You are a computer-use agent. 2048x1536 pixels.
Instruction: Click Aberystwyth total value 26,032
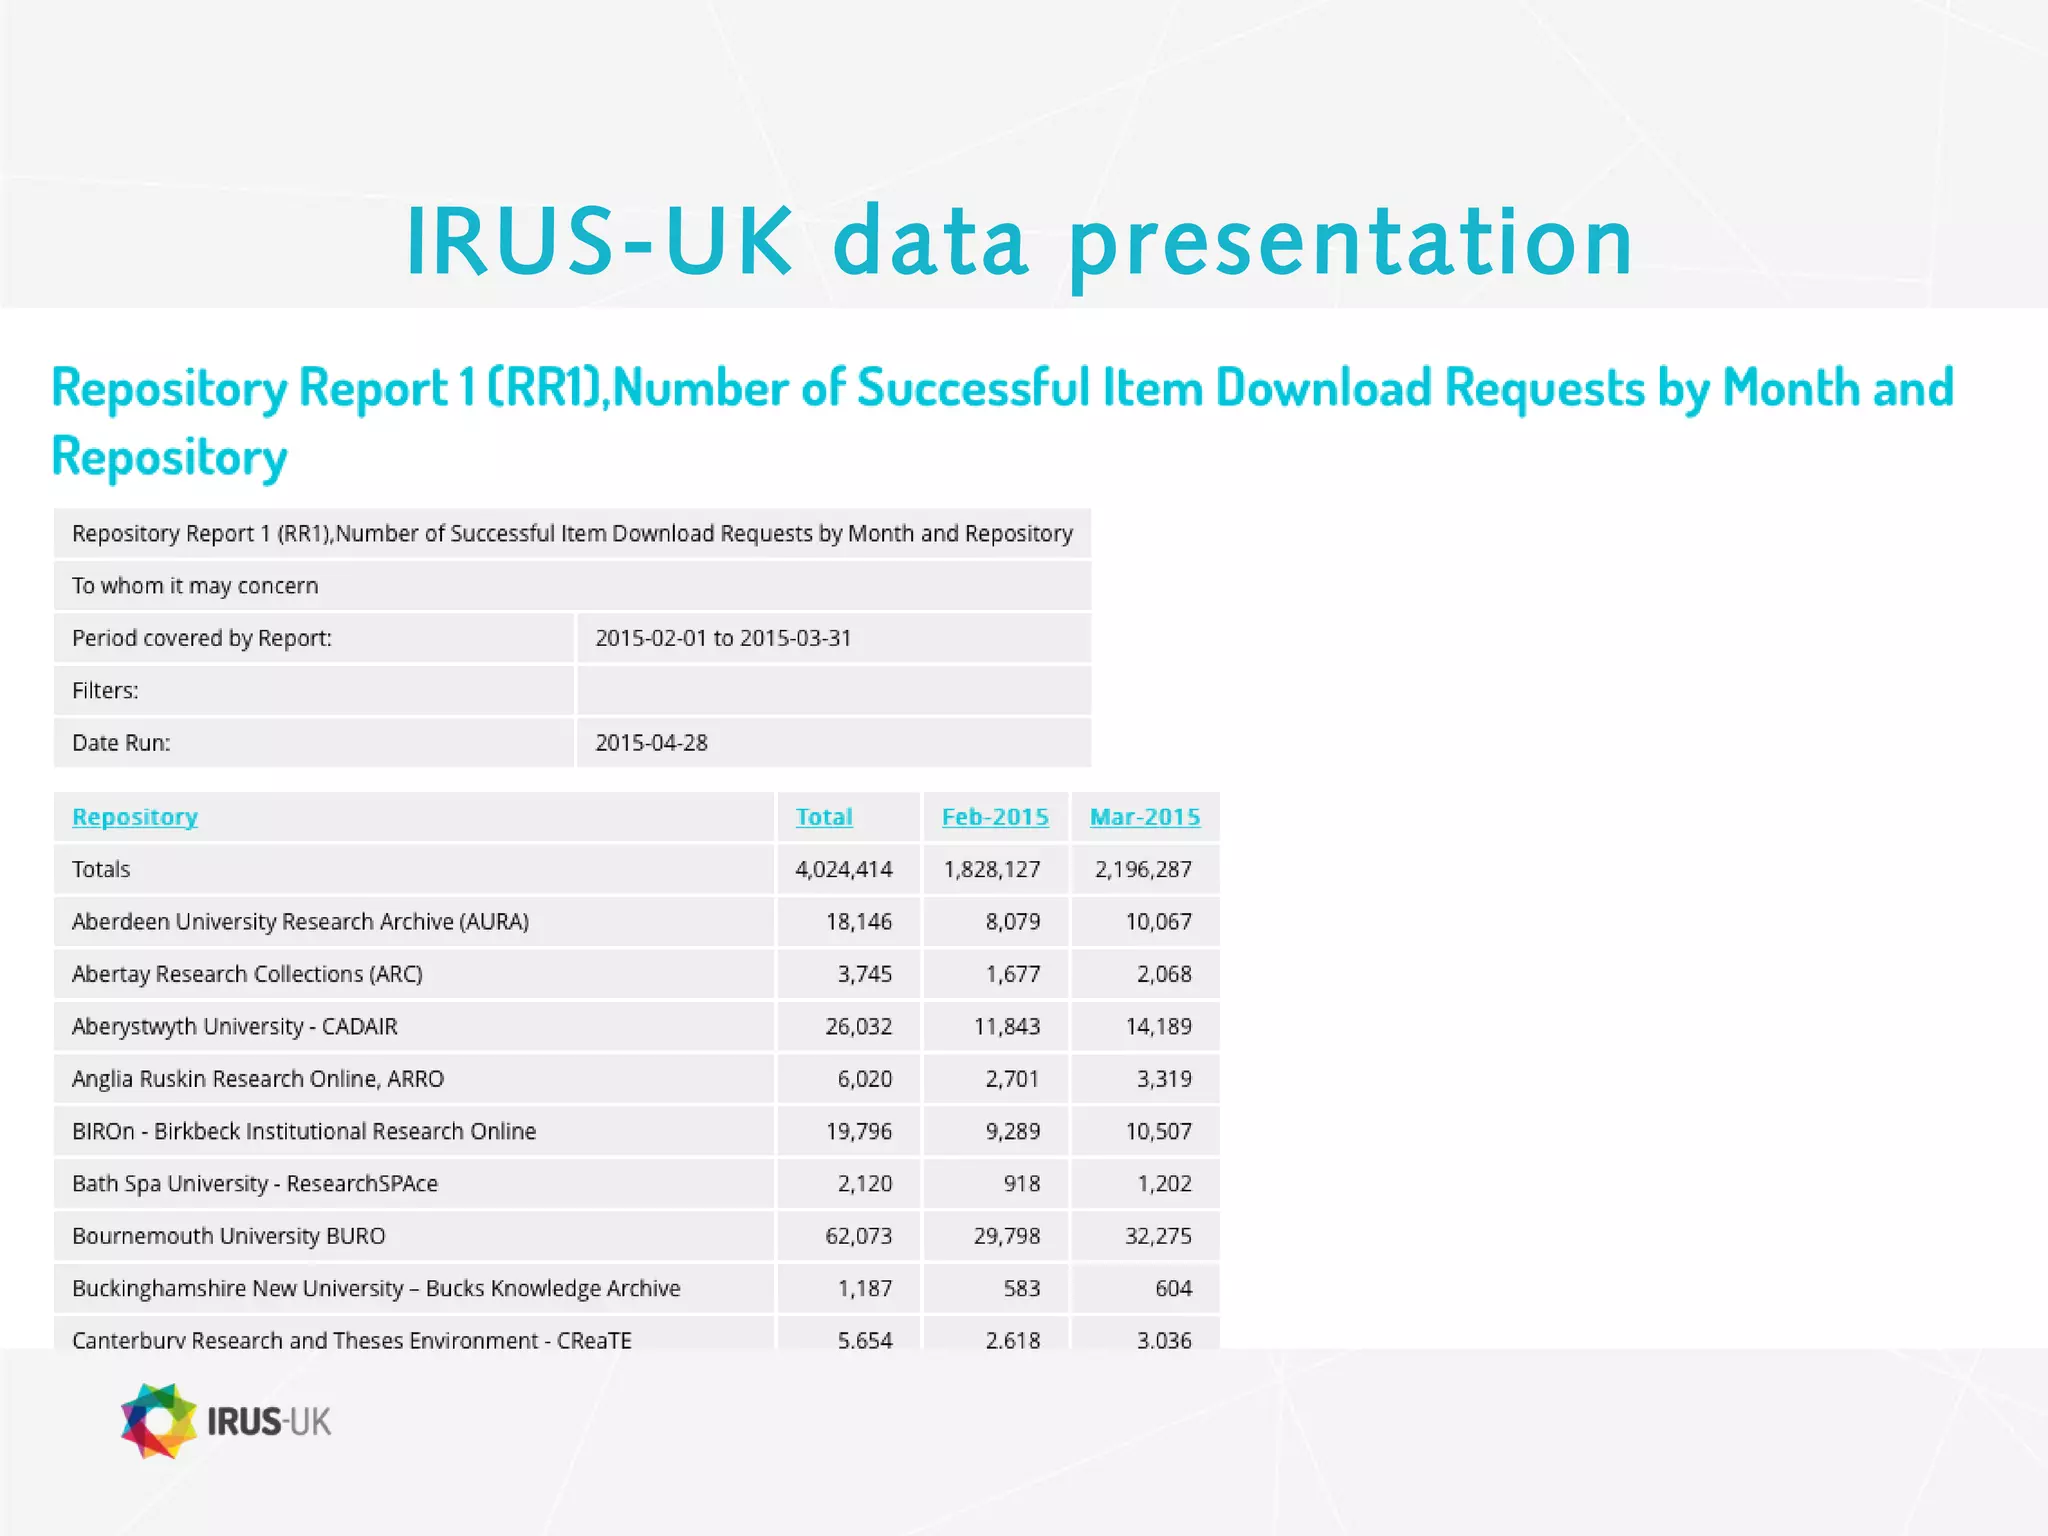[859, 1026]
